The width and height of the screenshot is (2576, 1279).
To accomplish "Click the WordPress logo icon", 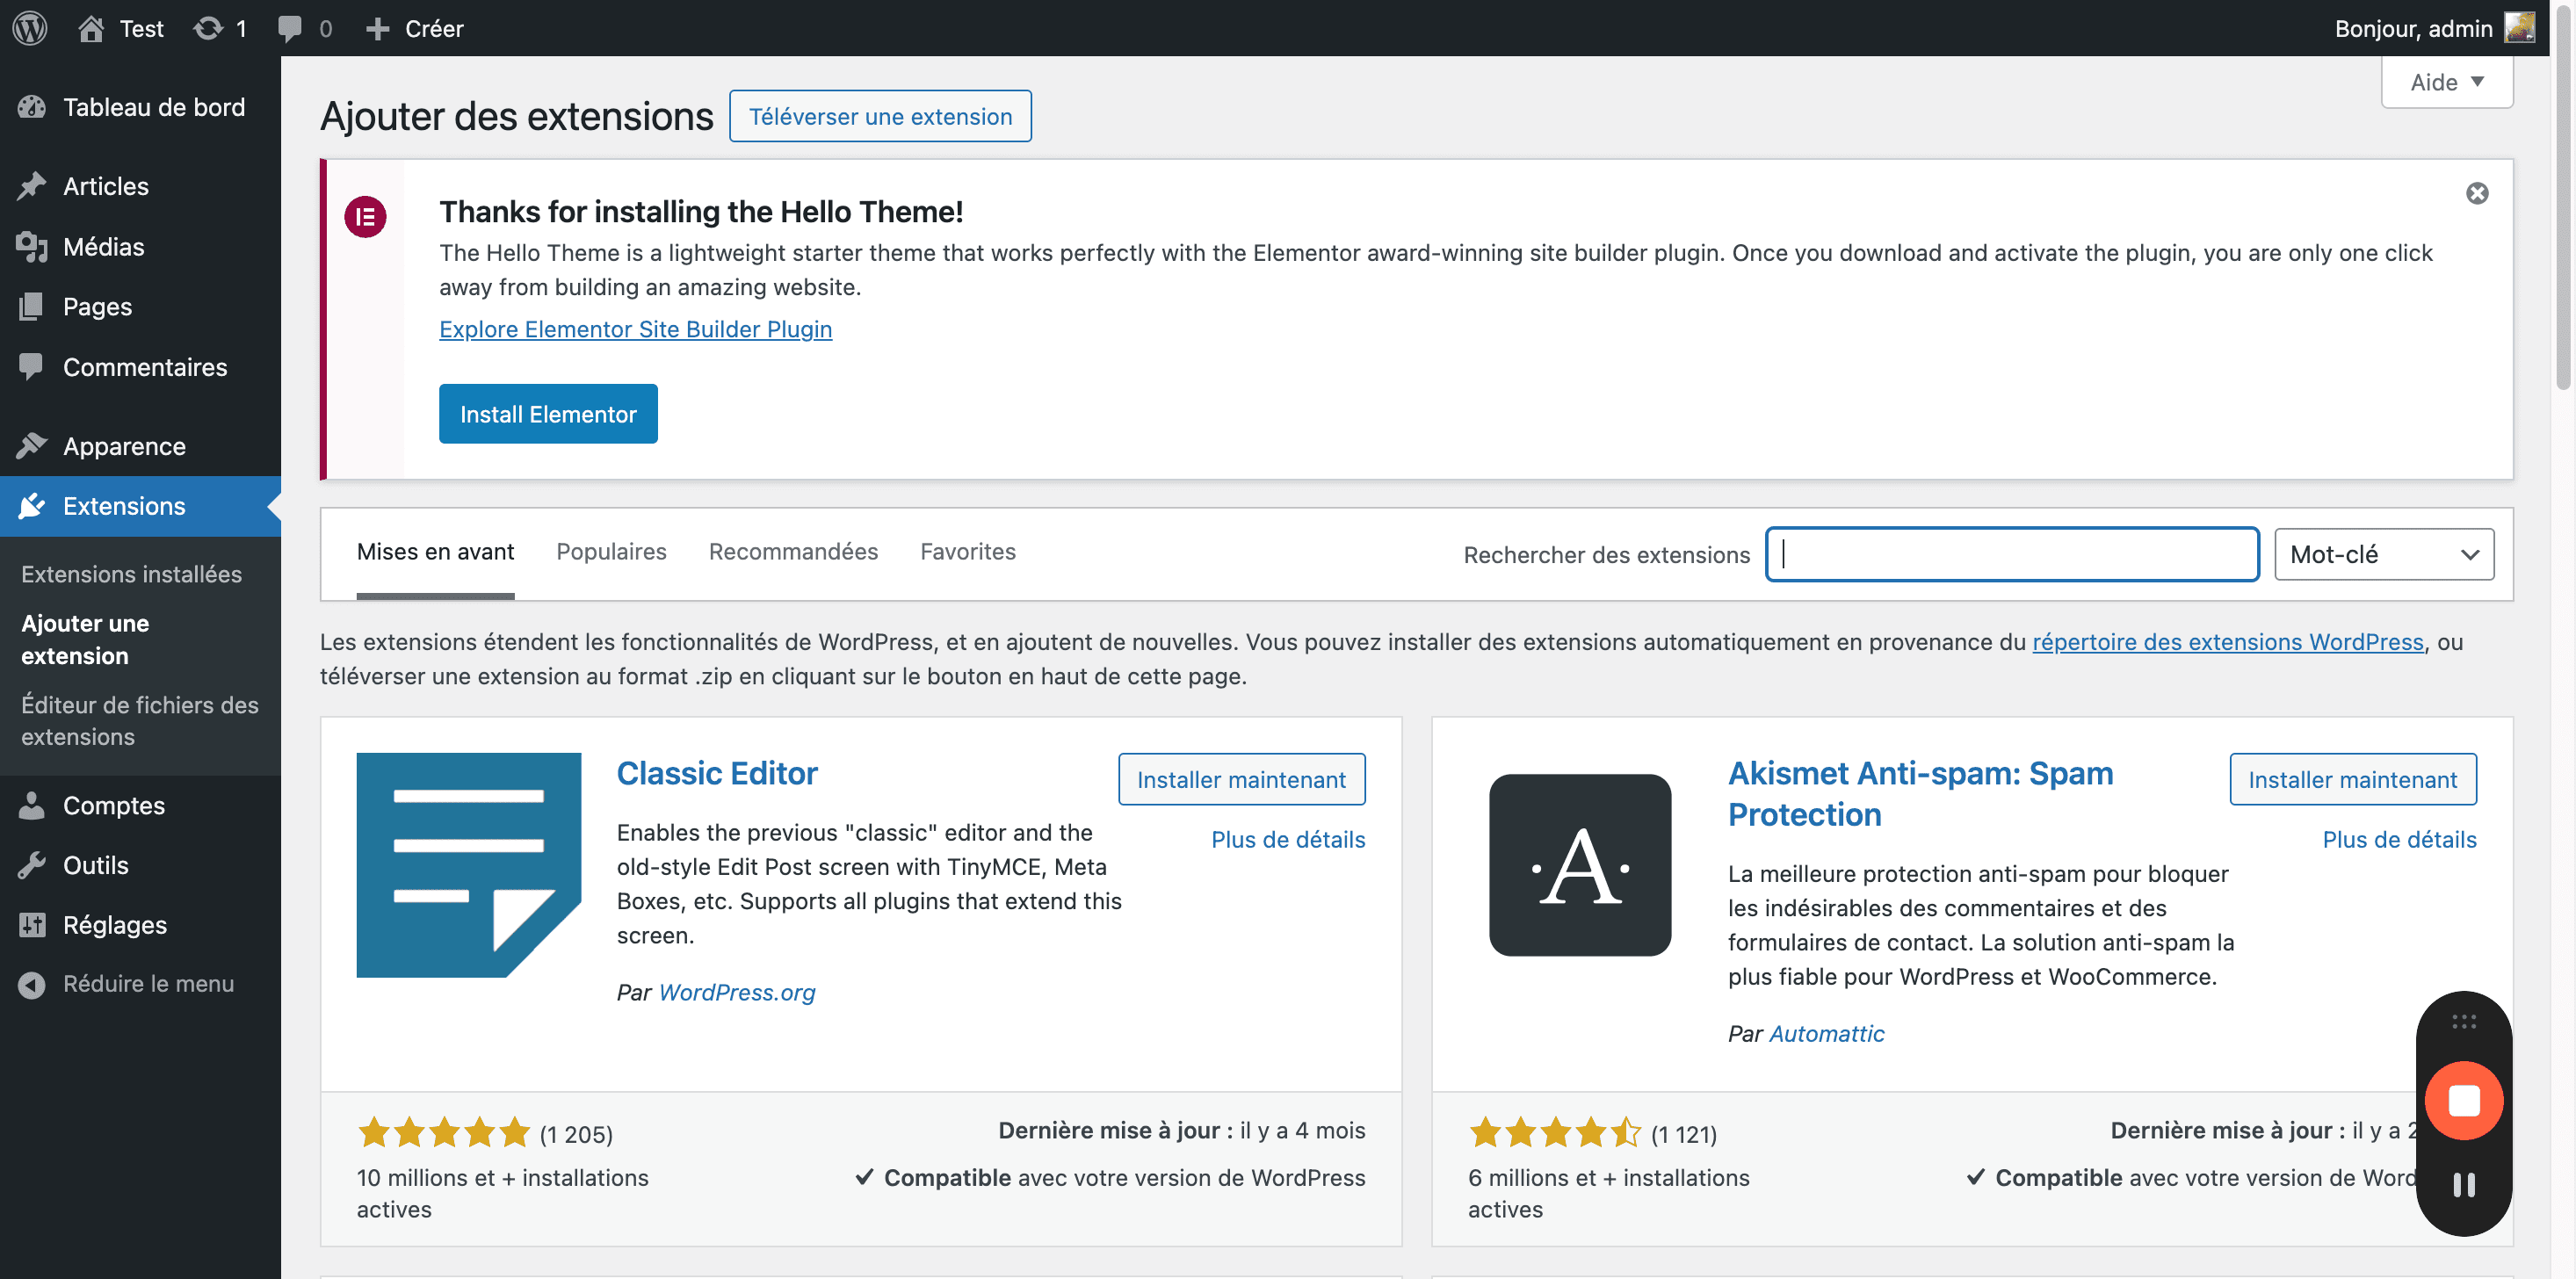I will tap(30, 28).
